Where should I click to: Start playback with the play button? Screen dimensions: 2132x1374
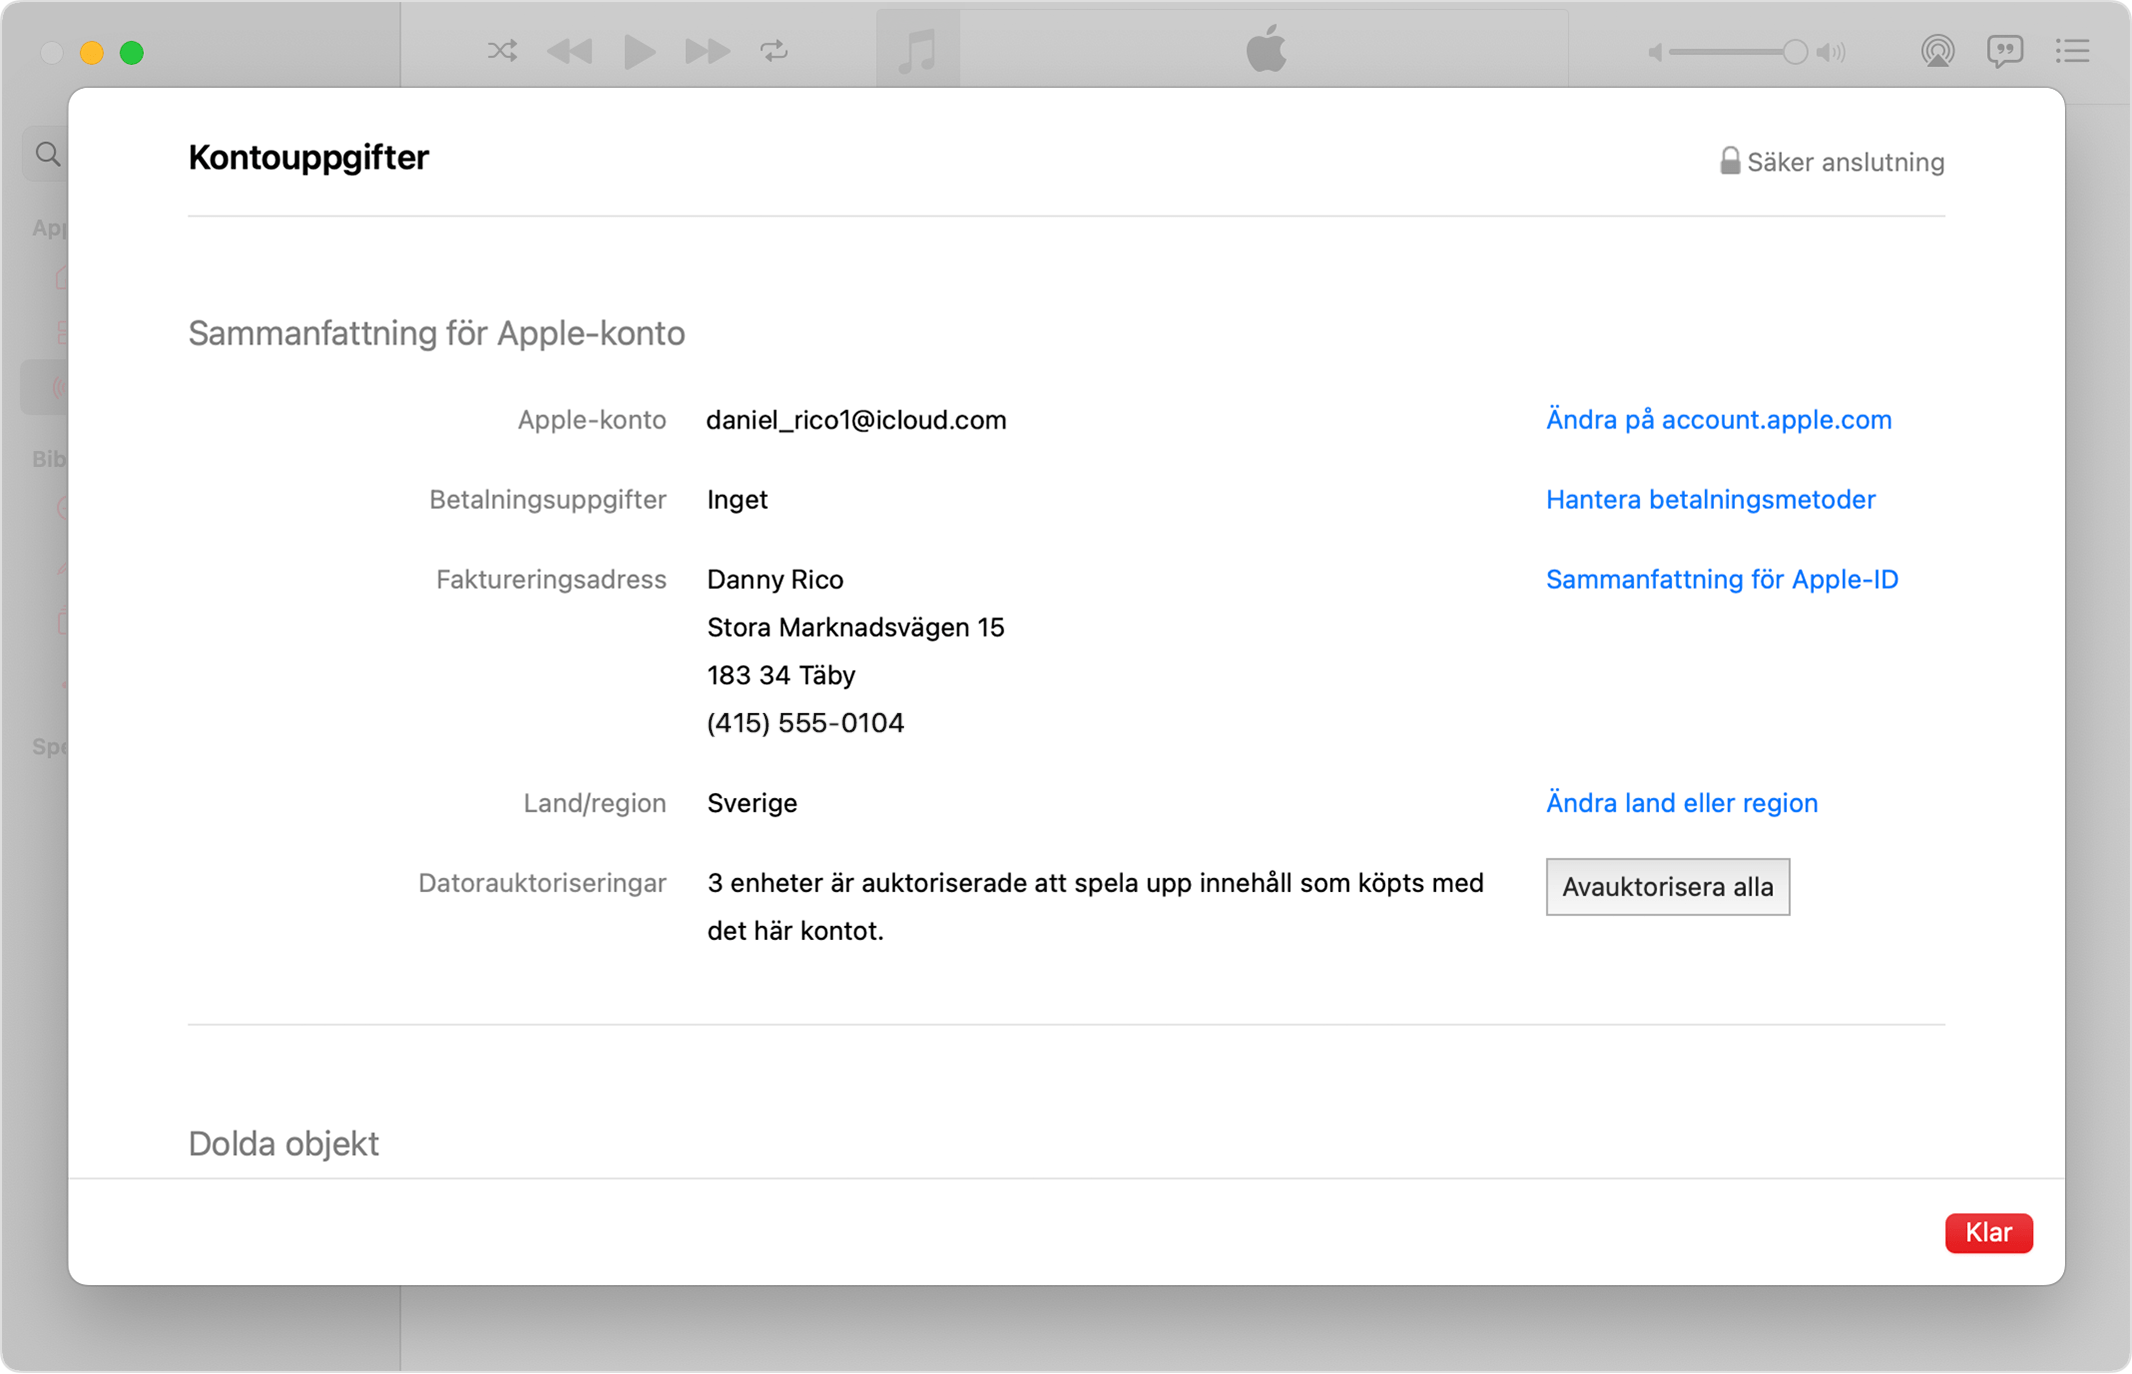click(x=639, y=51)
